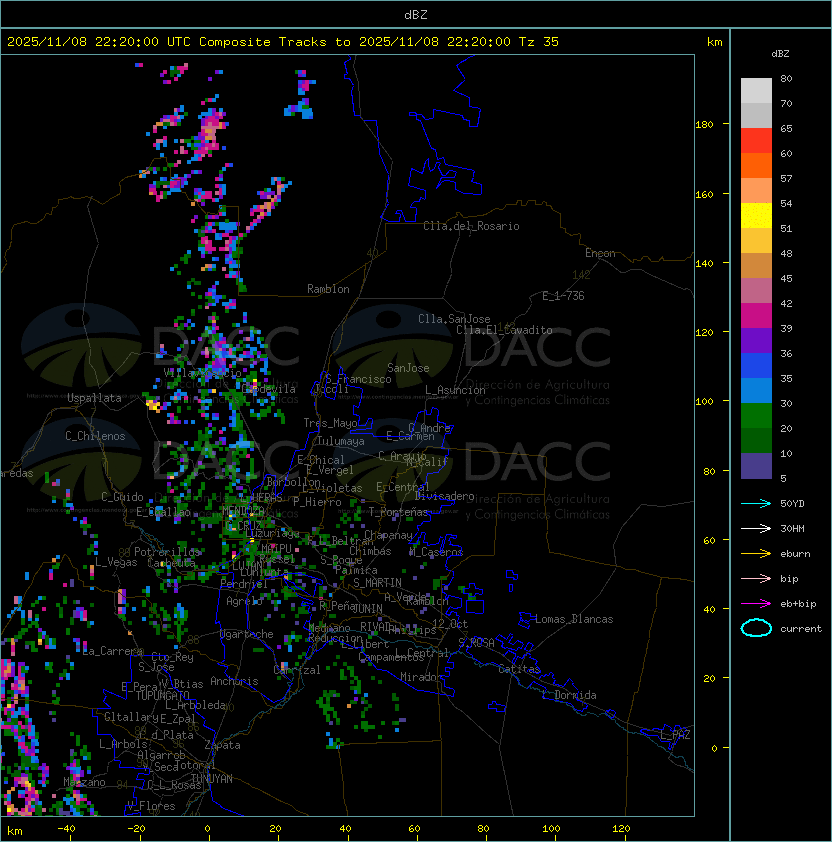Click the cyan current ellipse icon
The width and height of the screenshot is (832, 842).
[x=756, y=628]
